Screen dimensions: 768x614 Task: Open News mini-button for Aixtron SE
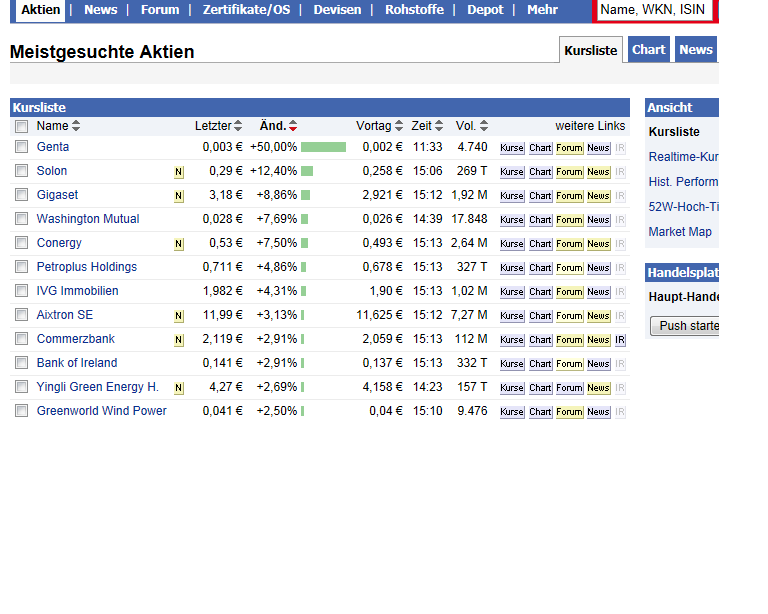(599, 316)
